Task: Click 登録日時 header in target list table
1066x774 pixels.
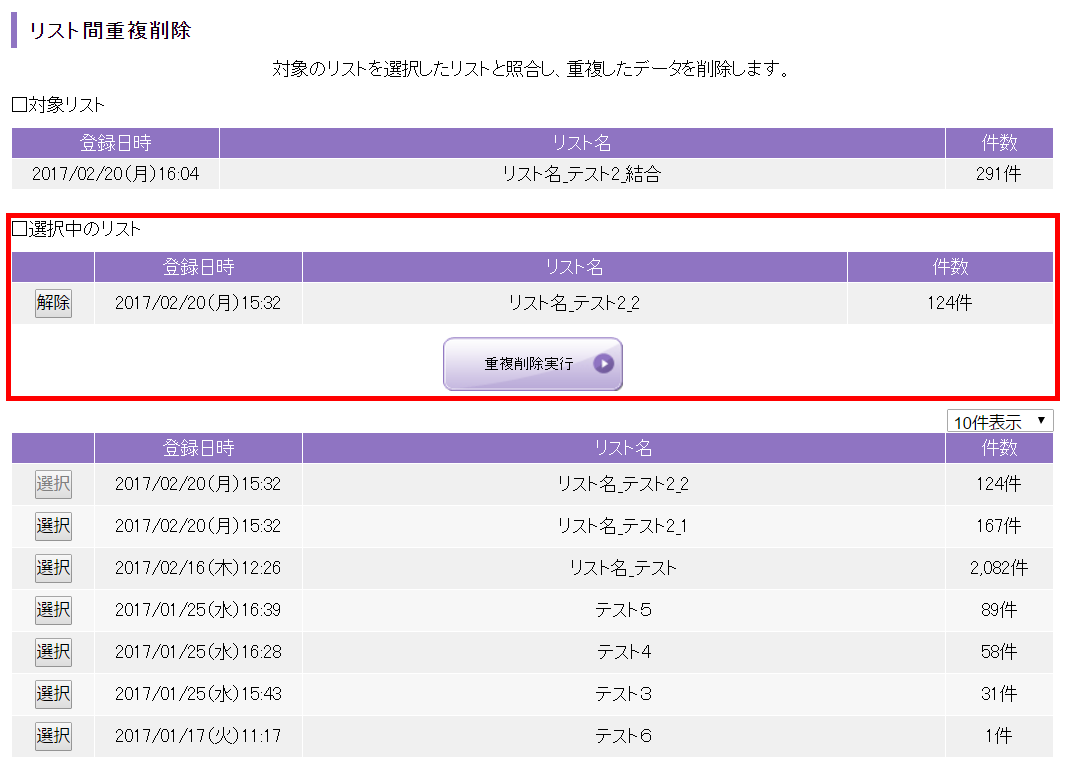Action: (x=115, y=143)
